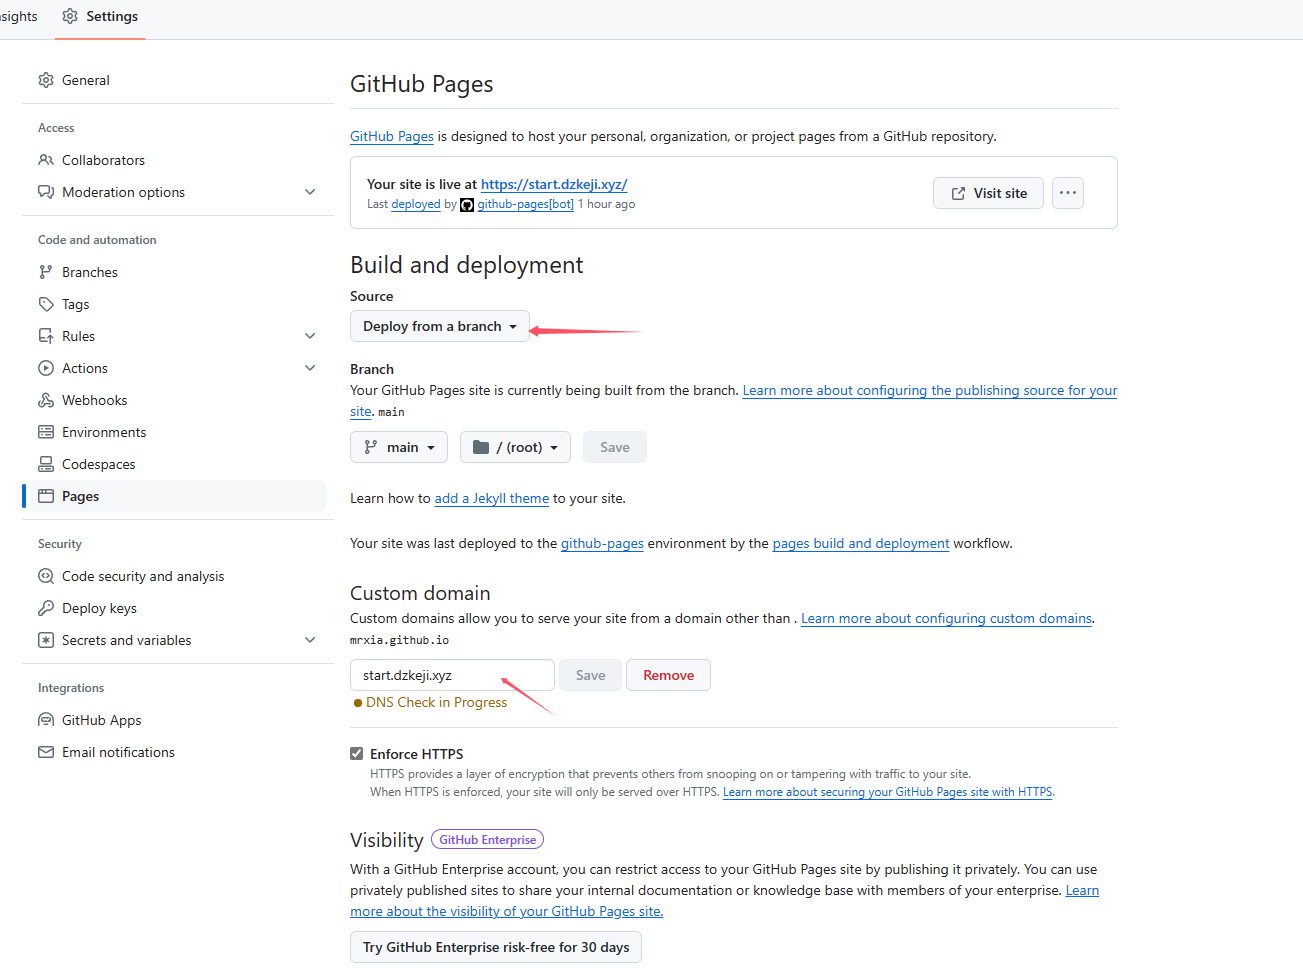
Task: Click the Actions play icon
Action: 46,368
